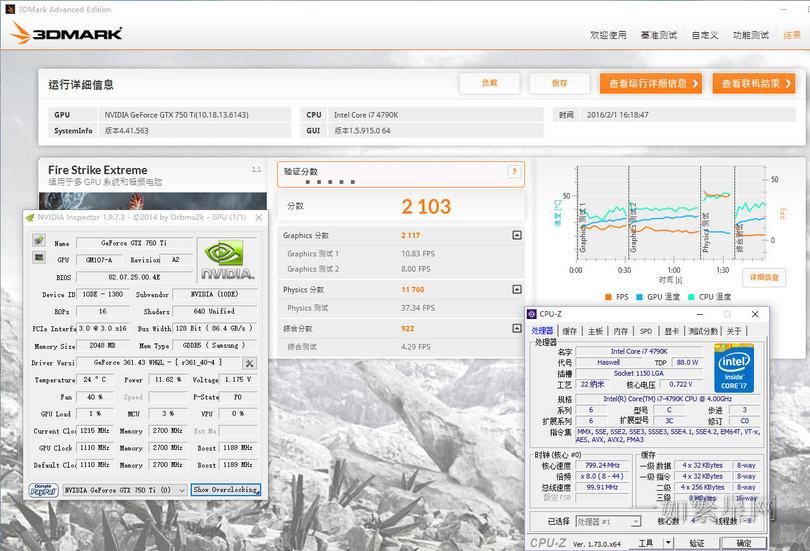Click the orange 查看运行详细信息 button
This screenshot has height=551, width=810.
tap(651, 83)
